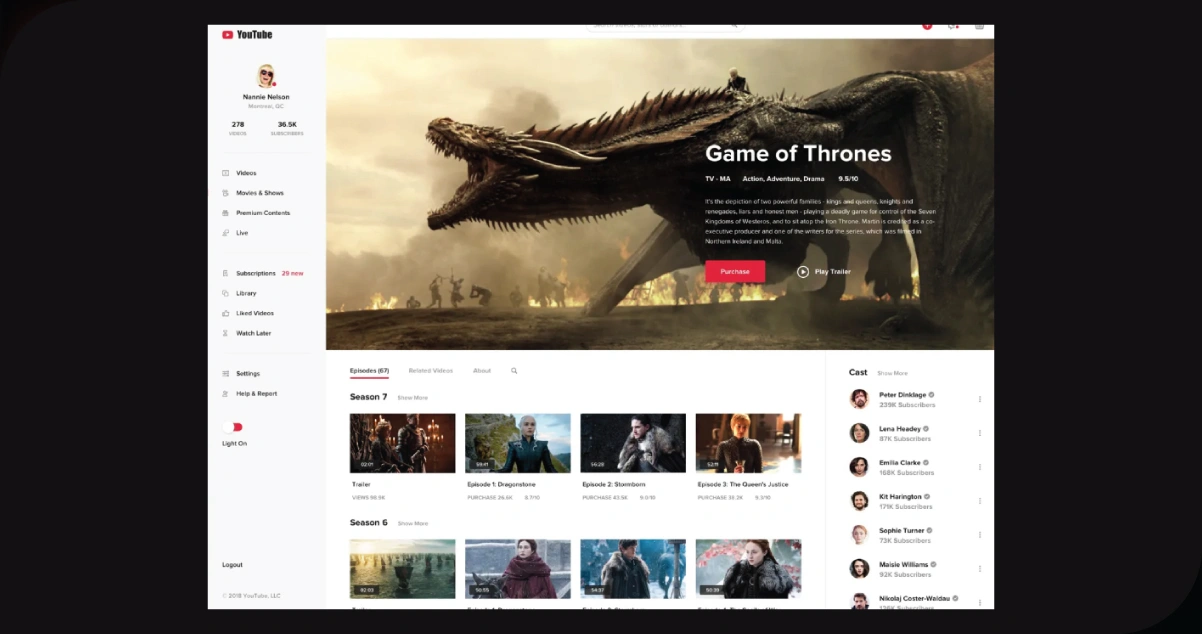The image size is (1202, 634).
Task: Open the About tab
Action: point(482,371)
